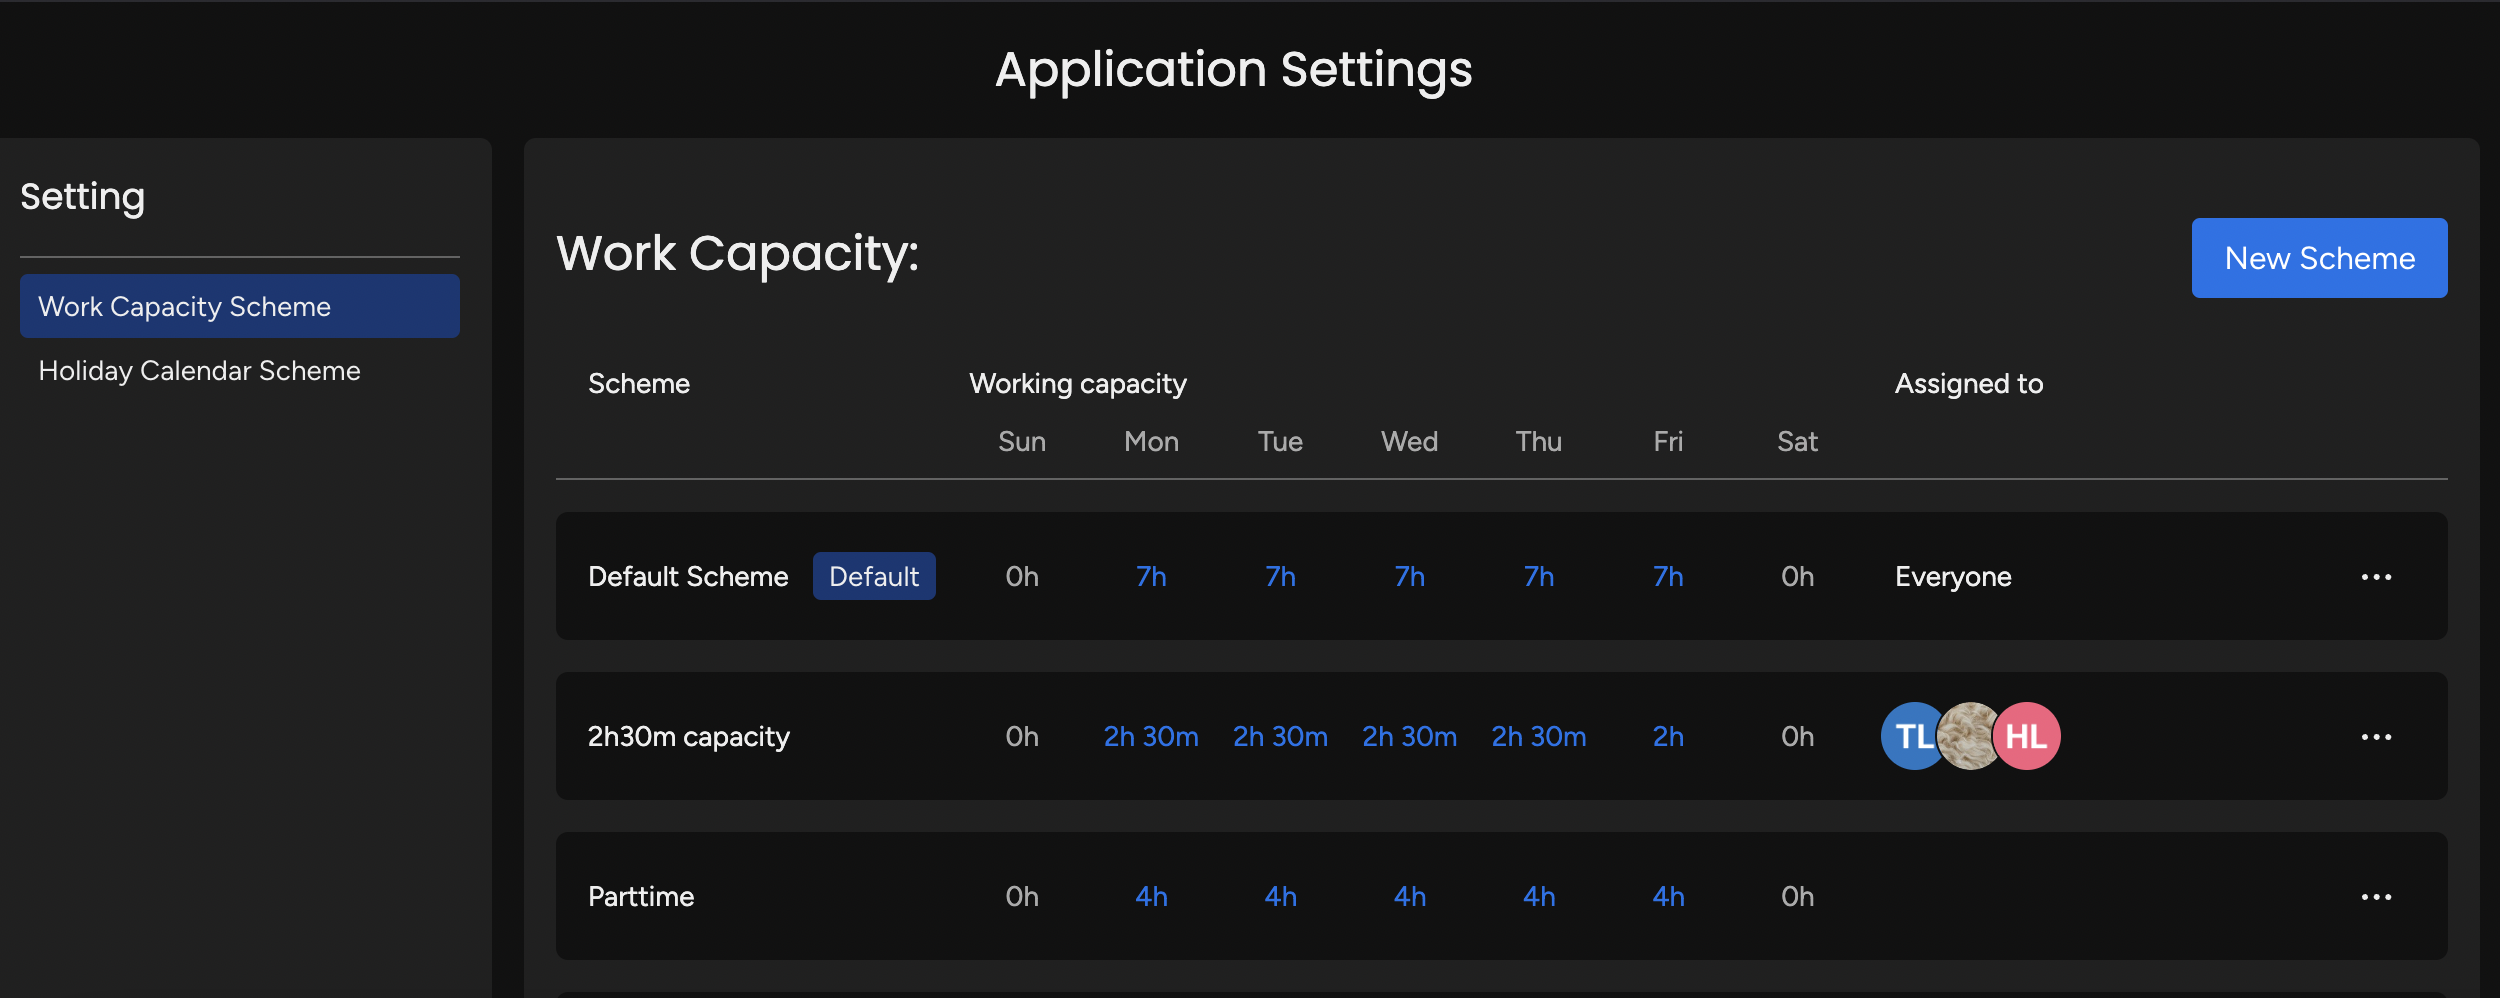Click the New Scheme button

2319,257
